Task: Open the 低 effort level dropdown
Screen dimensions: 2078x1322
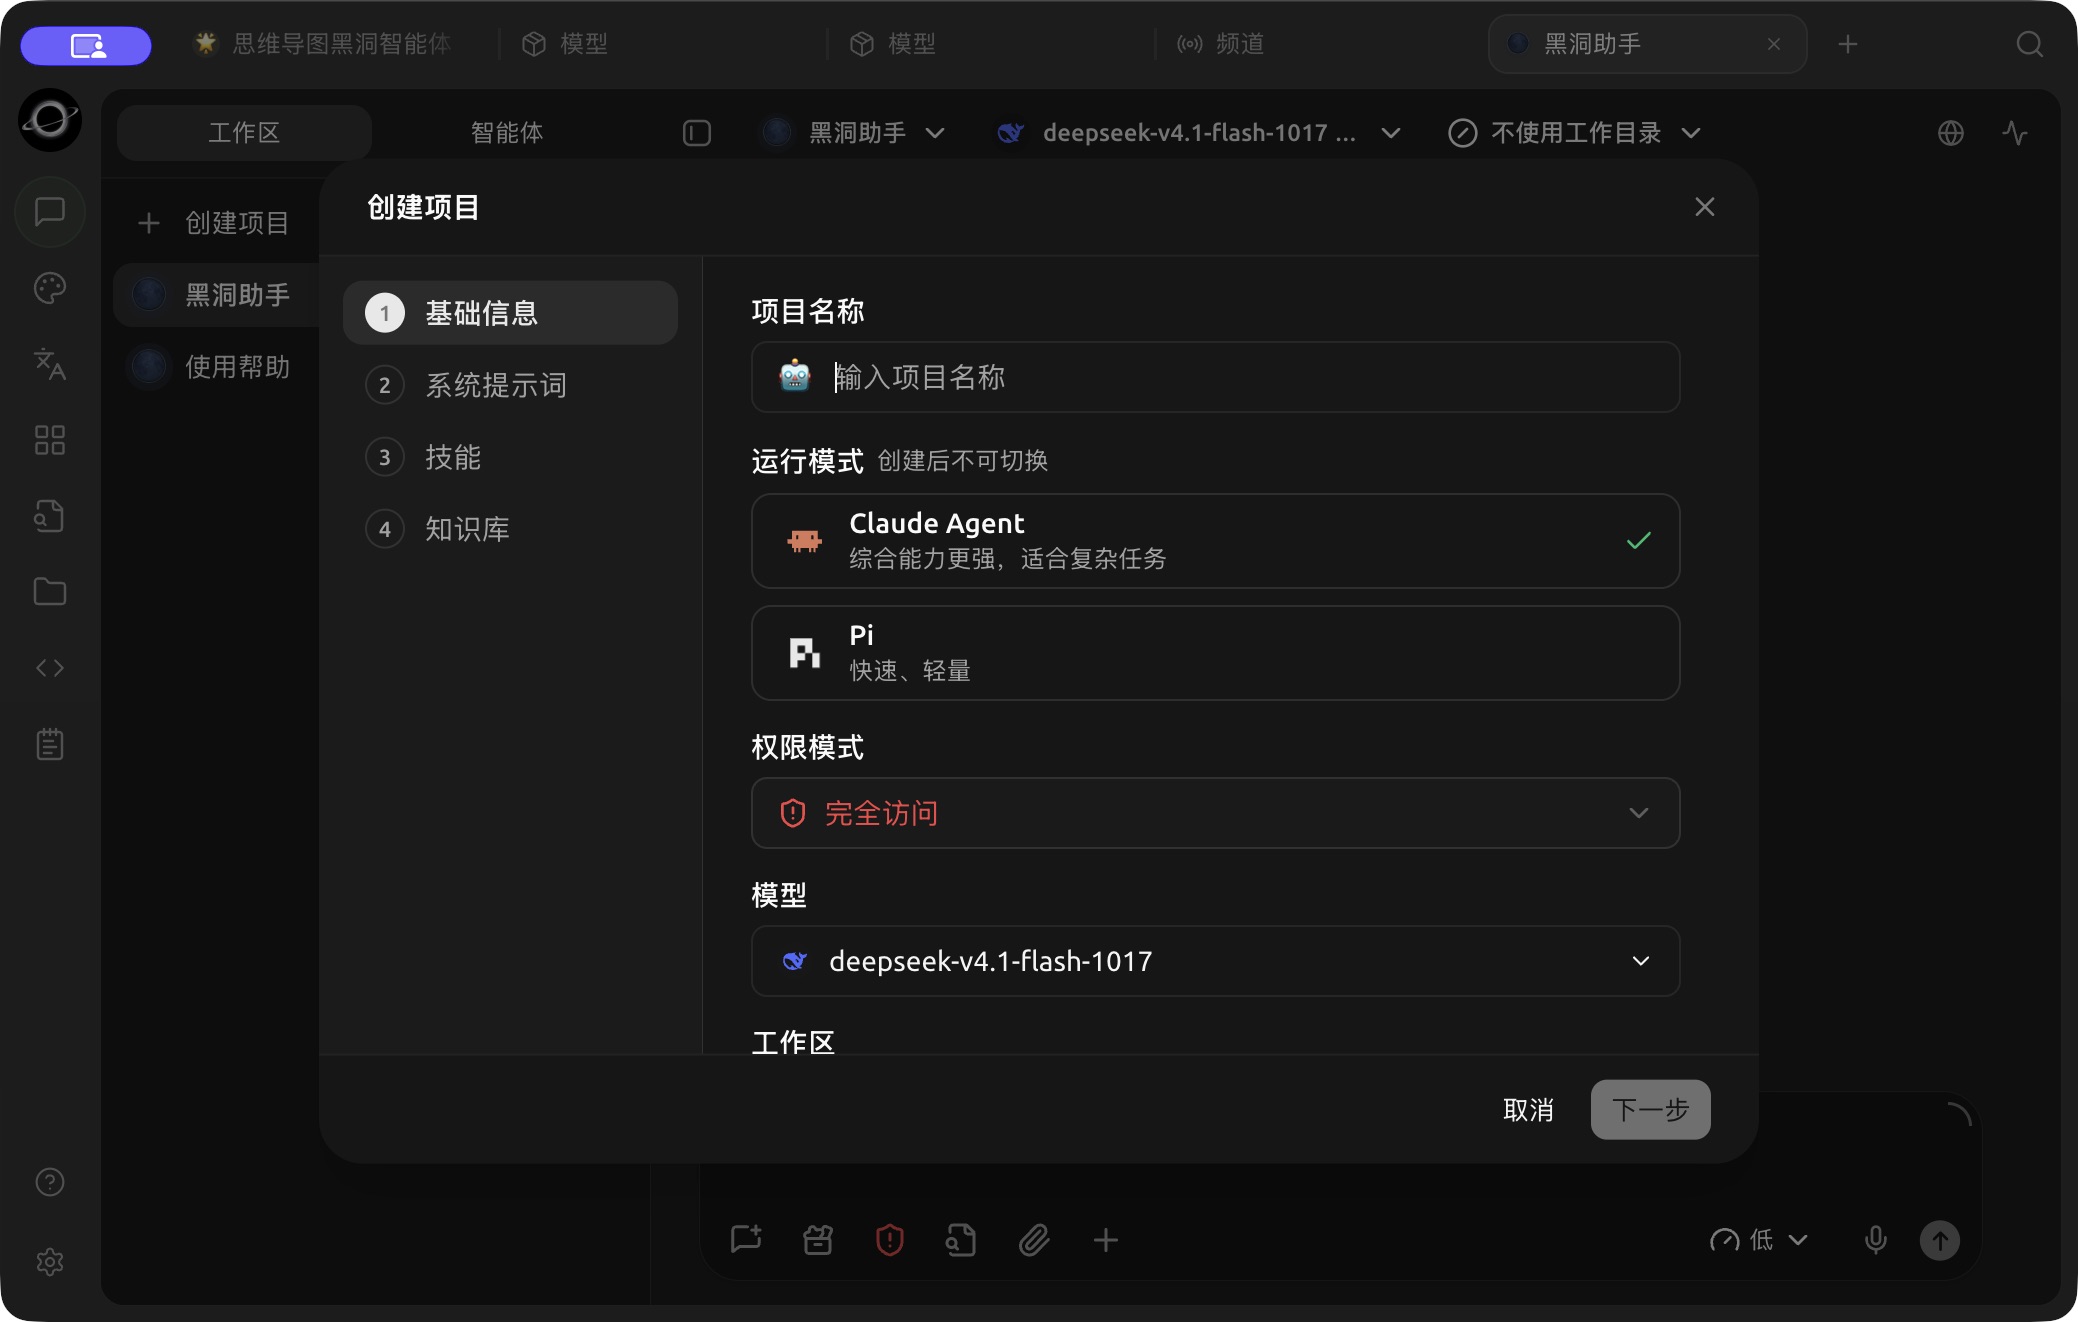Action: coord(1758,1240)
